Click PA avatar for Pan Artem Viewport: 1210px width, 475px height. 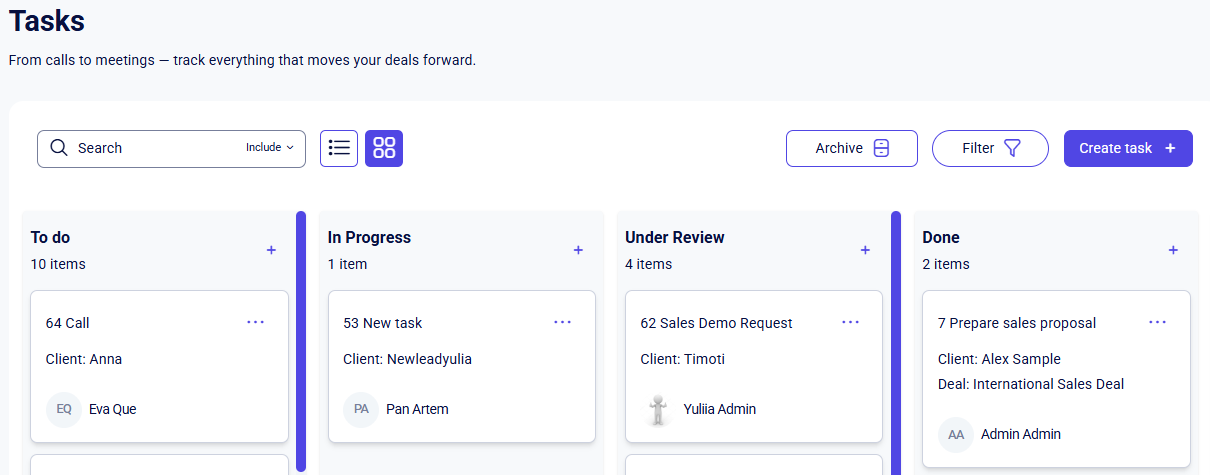361,409
